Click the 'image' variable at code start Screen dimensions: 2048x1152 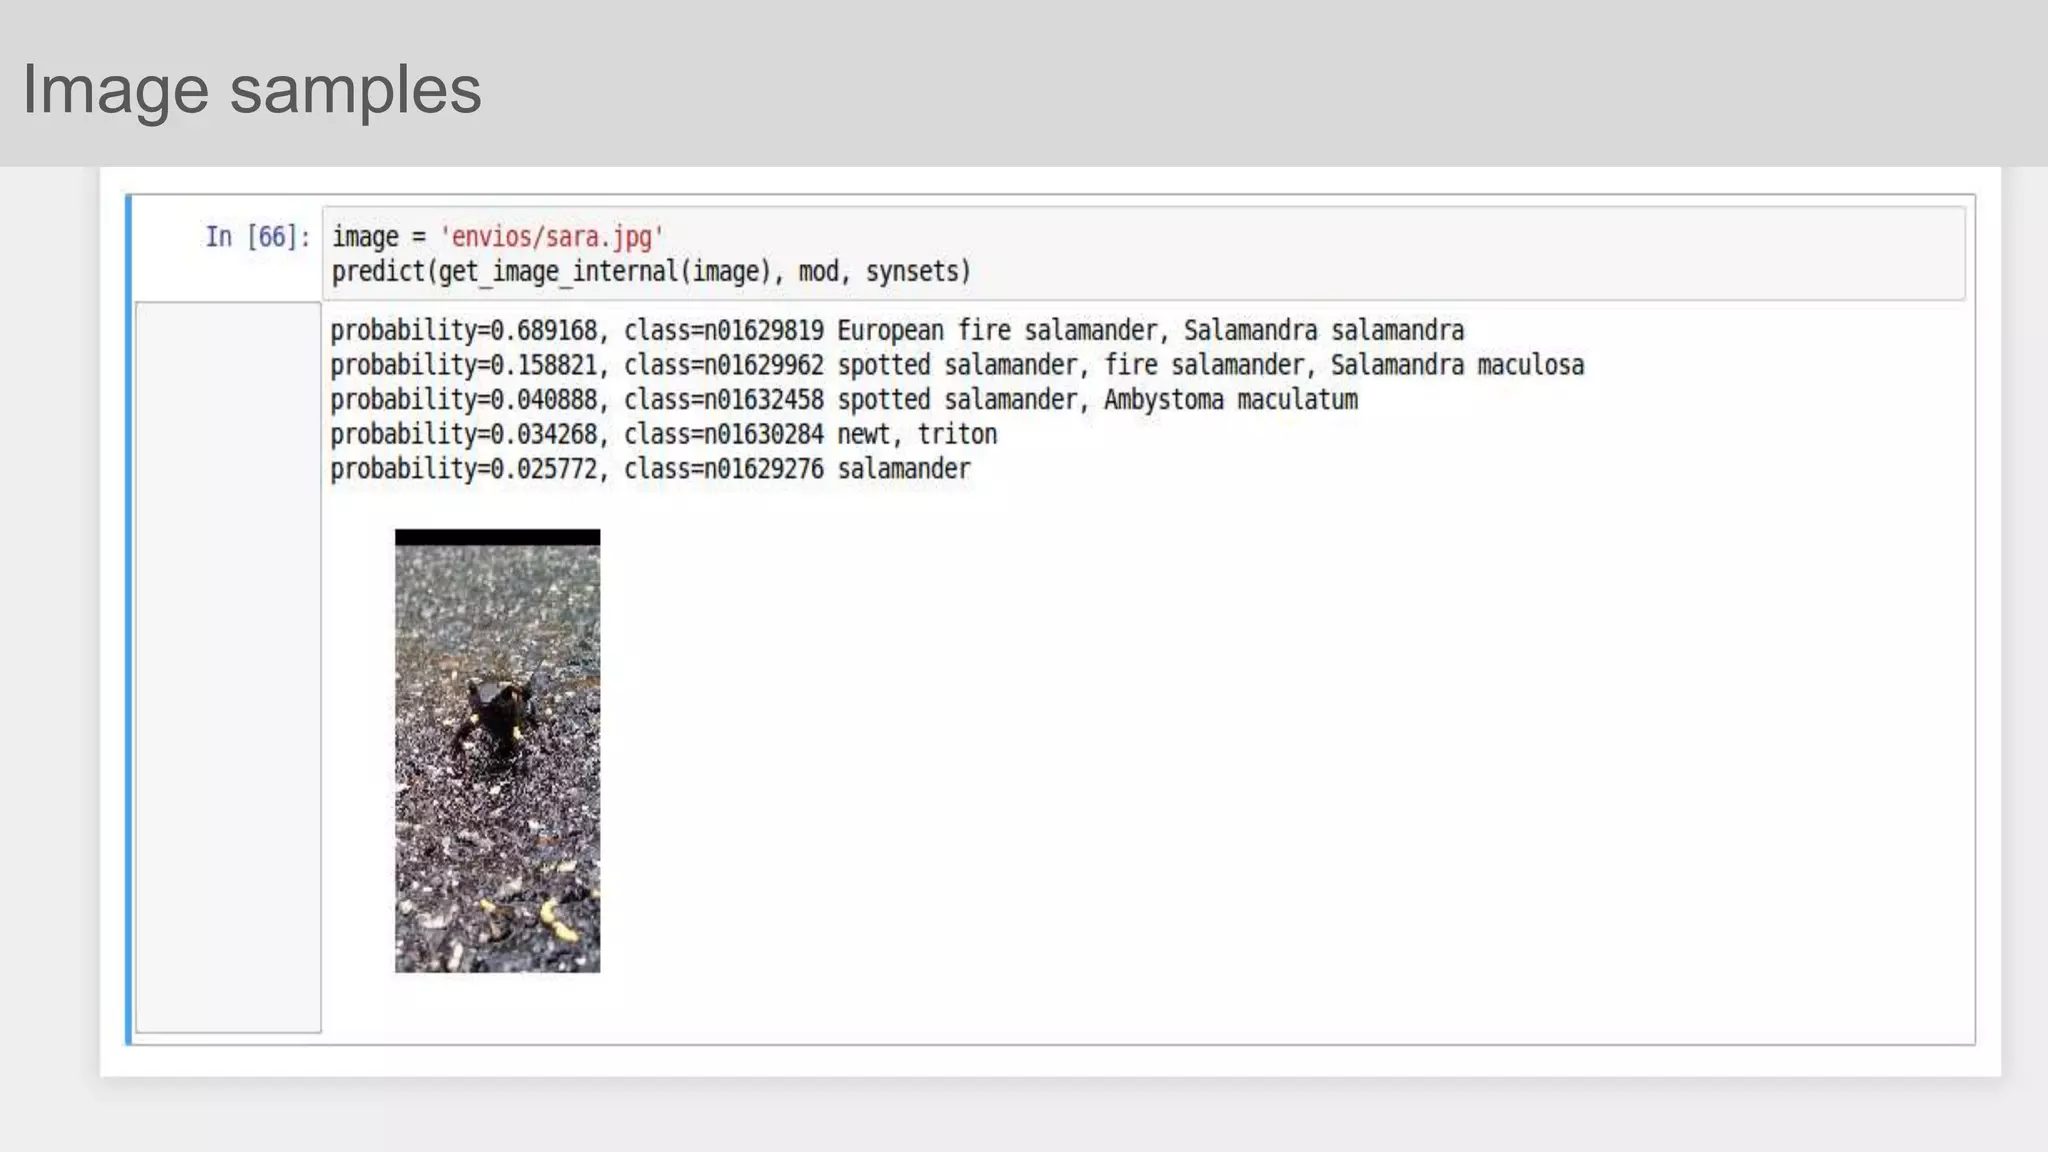[365, 237]
